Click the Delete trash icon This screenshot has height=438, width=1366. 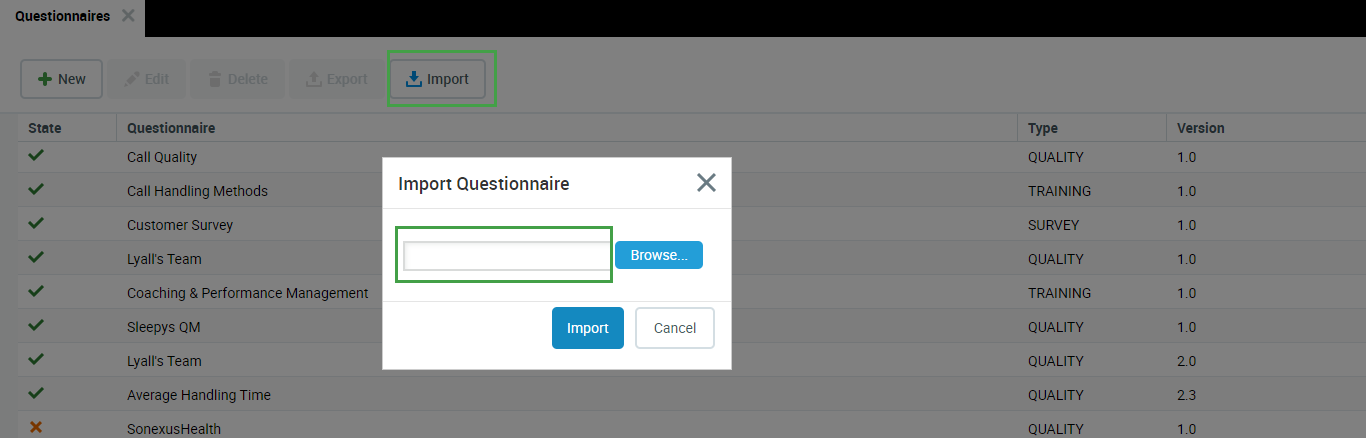click(215, 79)
